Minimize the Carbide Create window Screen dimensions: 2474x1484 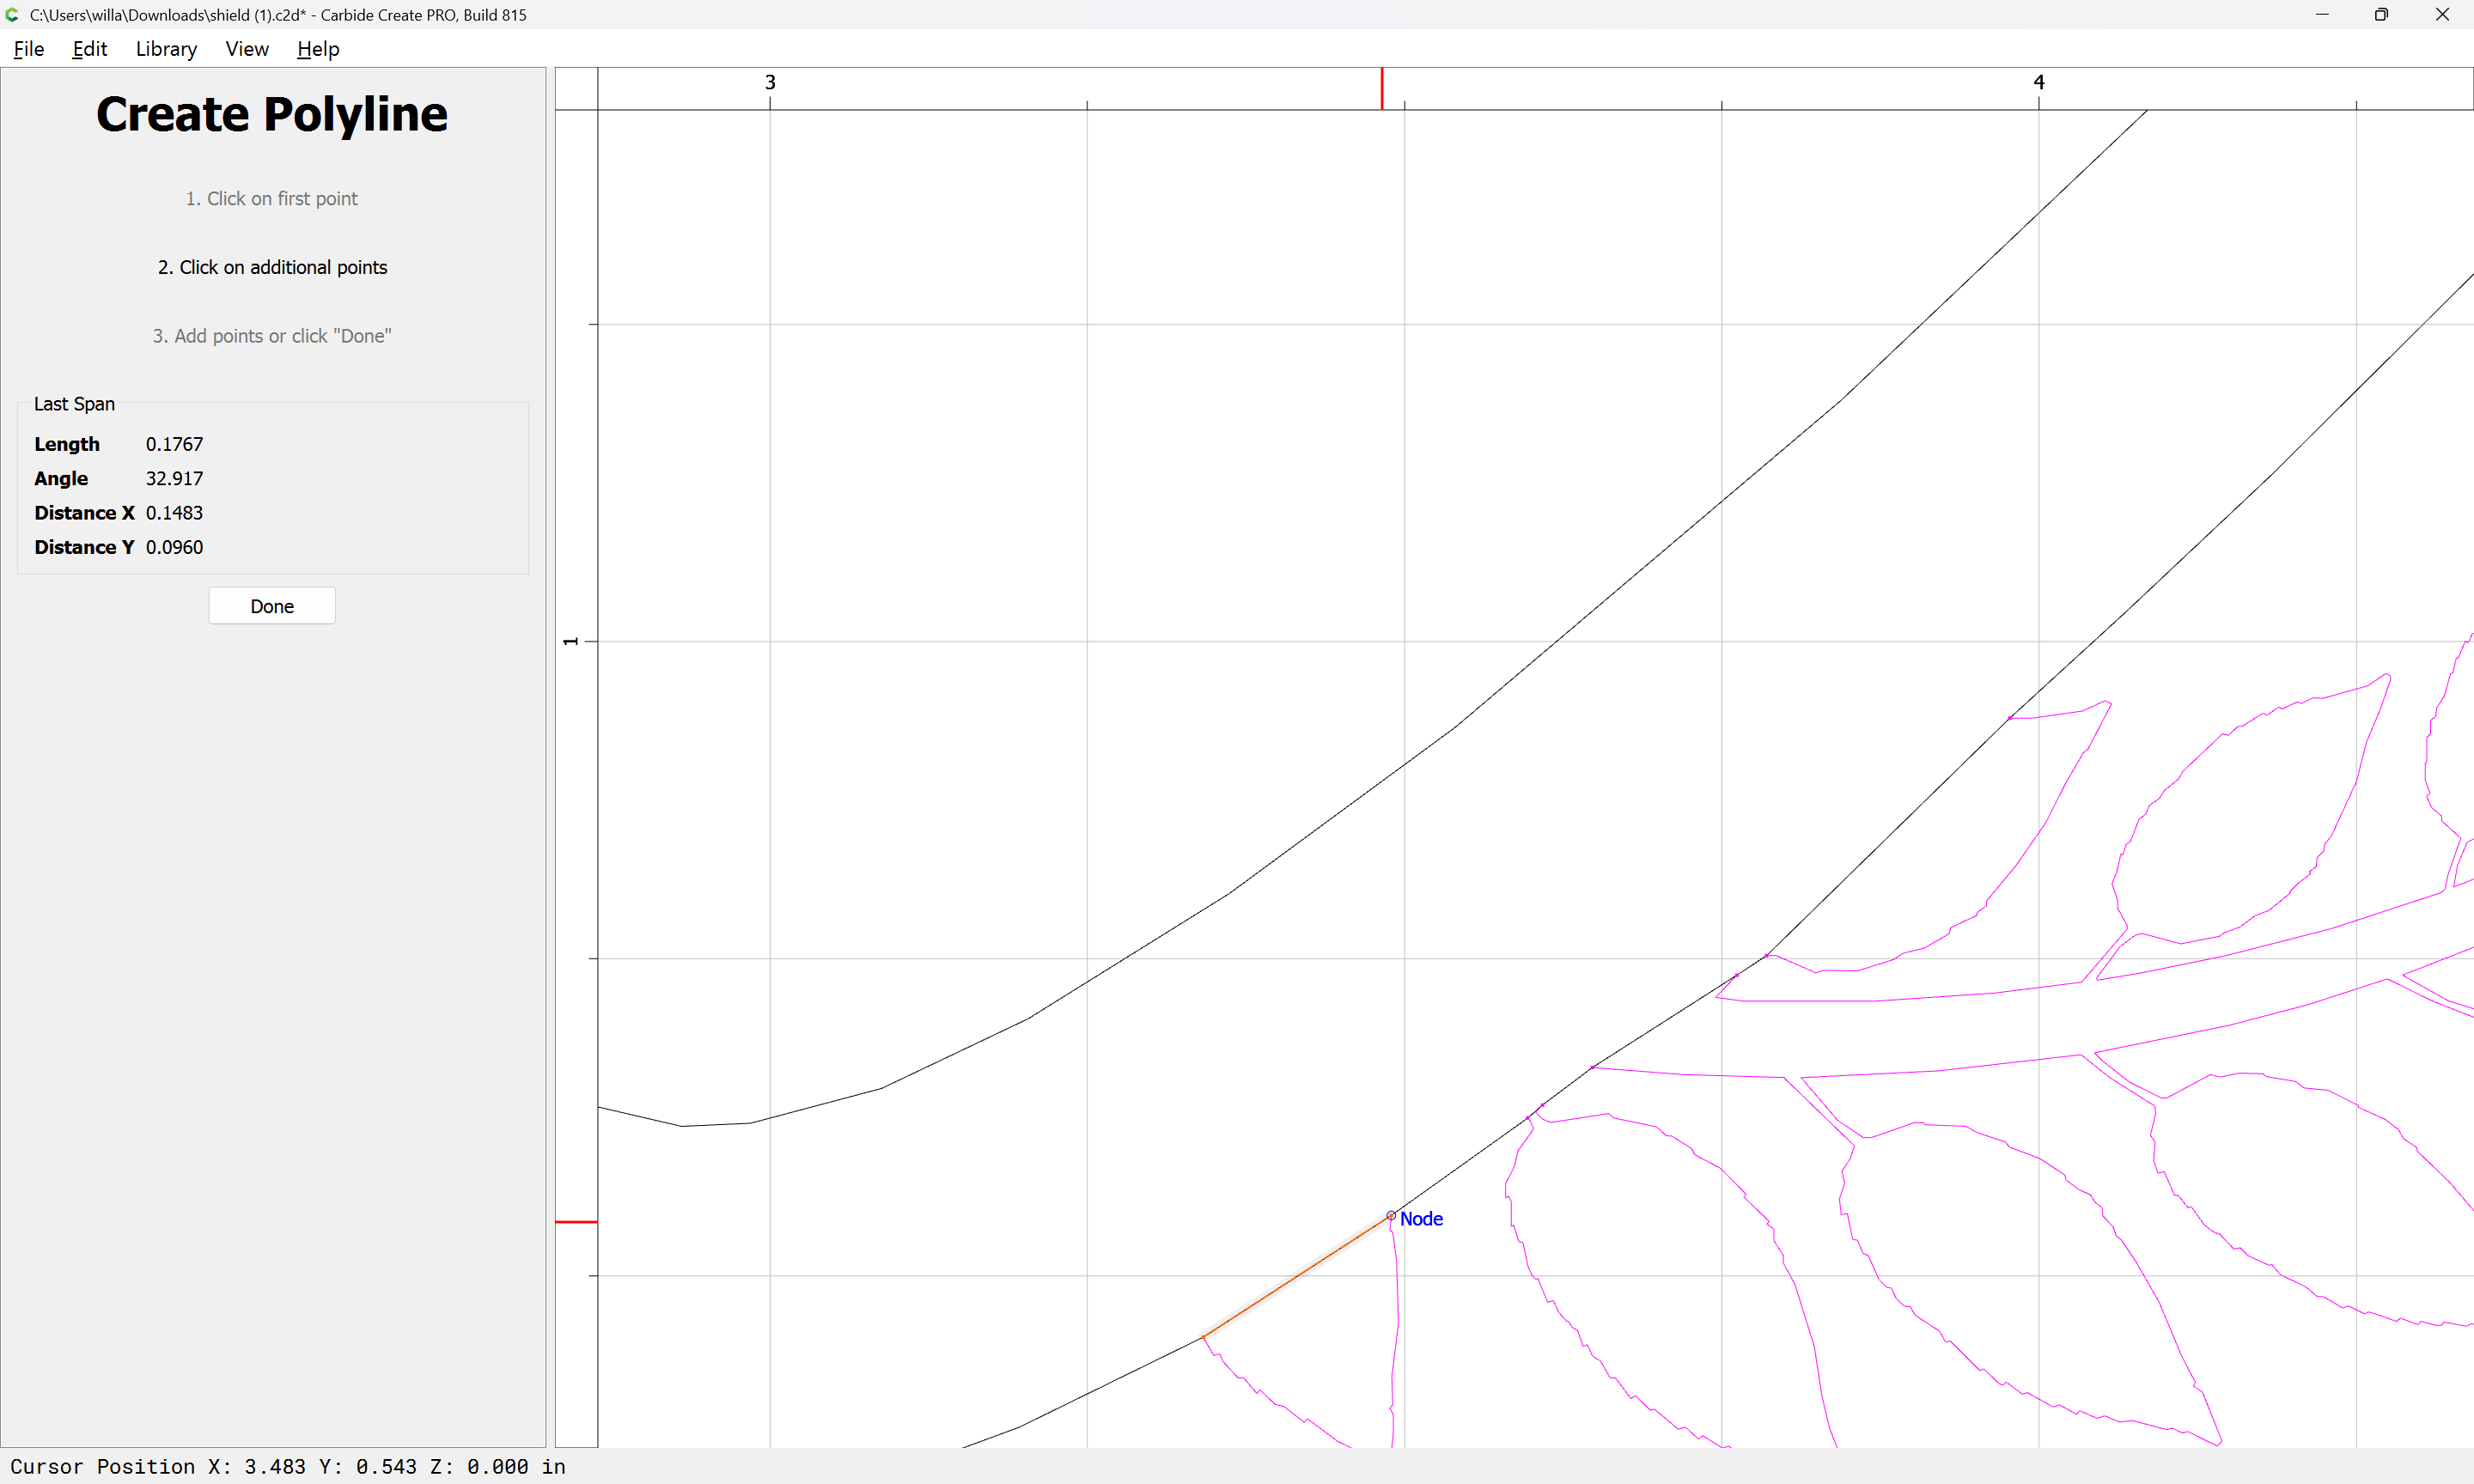[2322, 15]
